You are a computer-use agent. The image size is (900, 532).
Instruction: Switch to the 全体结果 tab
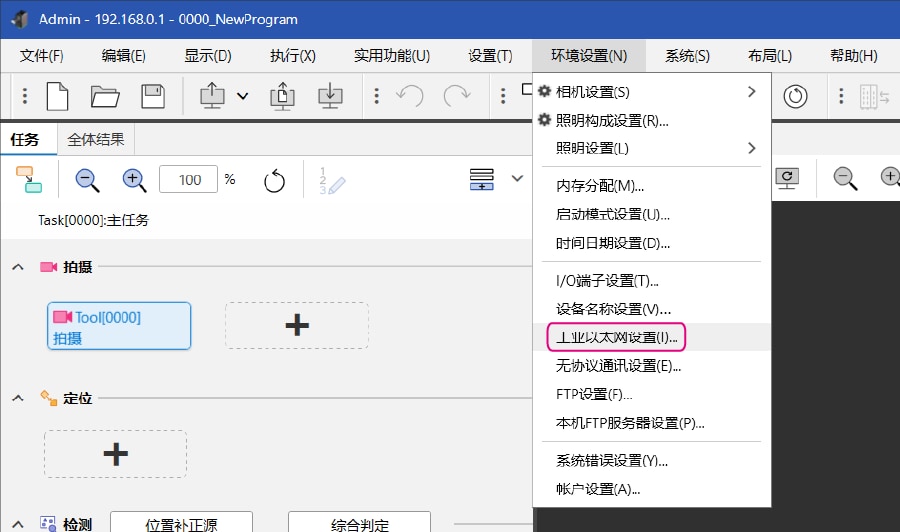pos(96,140)
